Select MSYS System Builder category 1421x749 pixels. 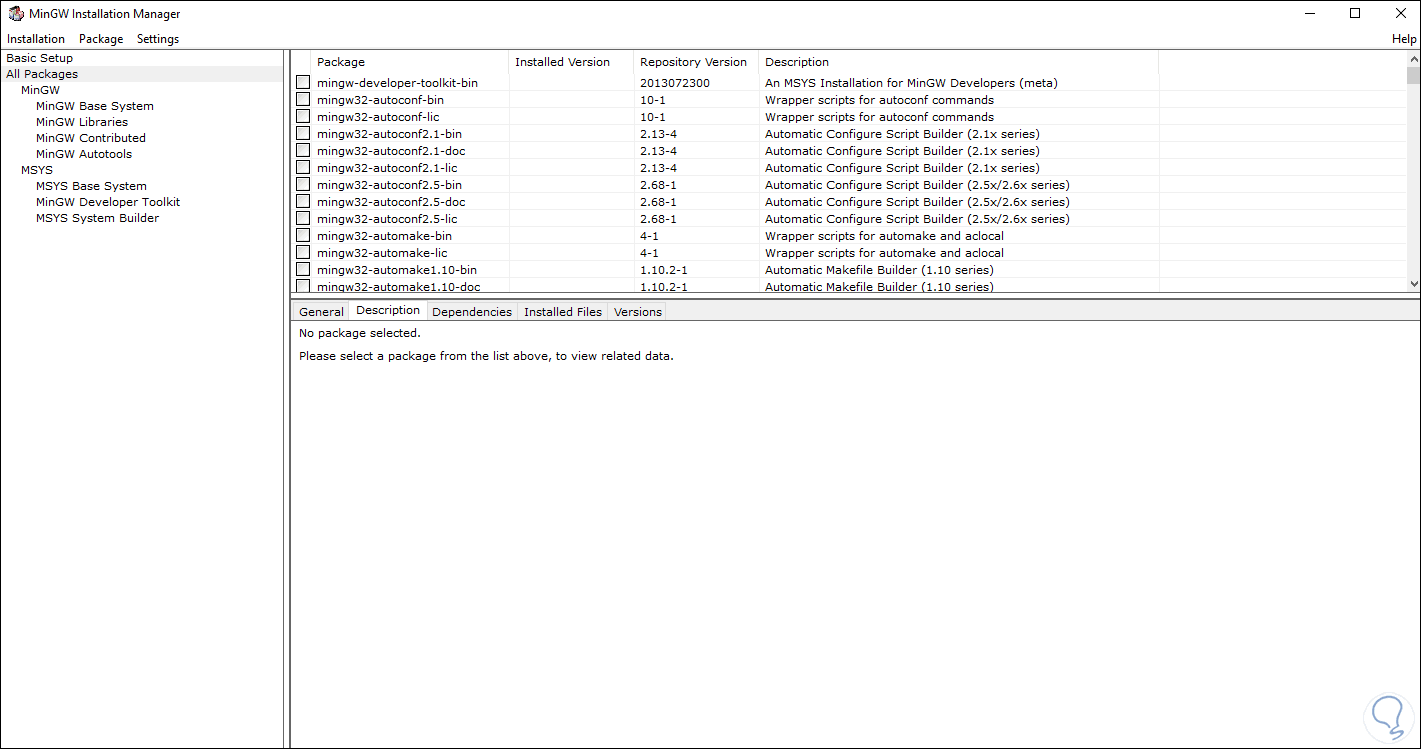(97, 218)
